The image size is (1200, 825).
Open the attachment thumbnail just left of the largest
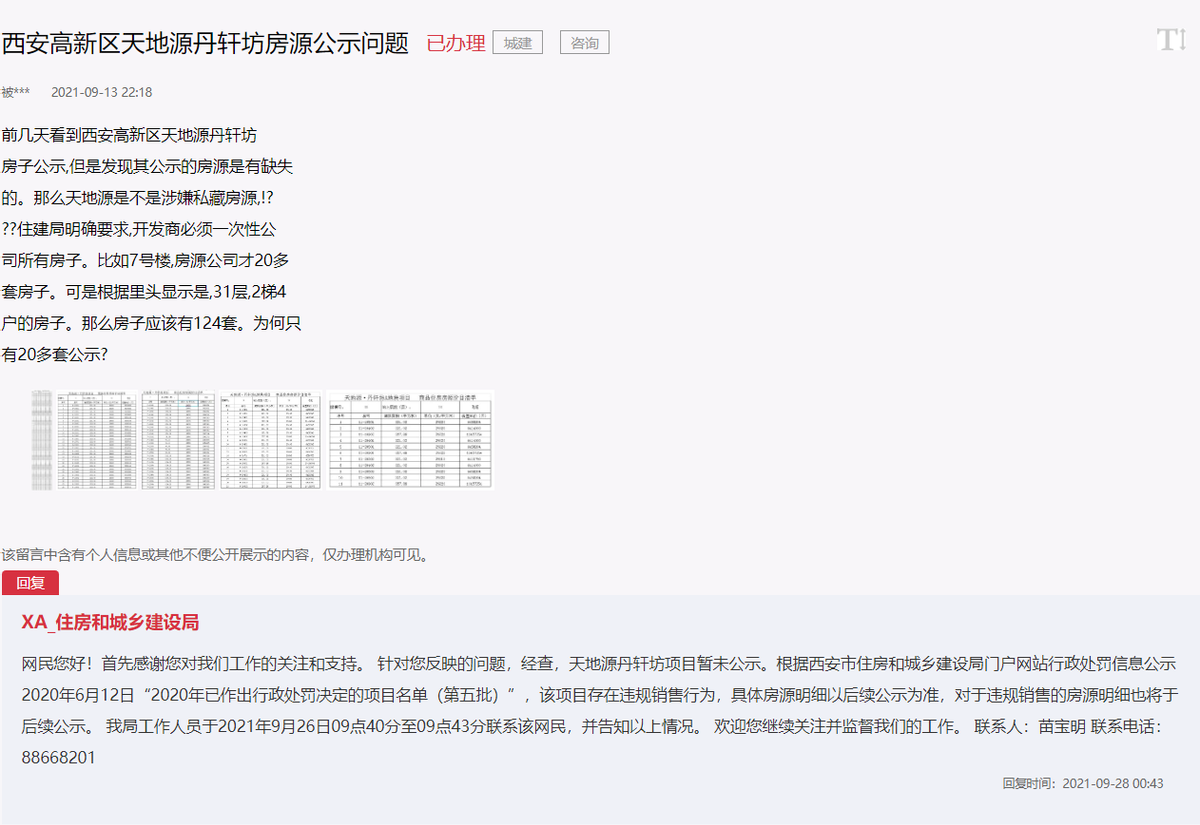[x=270, y=440]
